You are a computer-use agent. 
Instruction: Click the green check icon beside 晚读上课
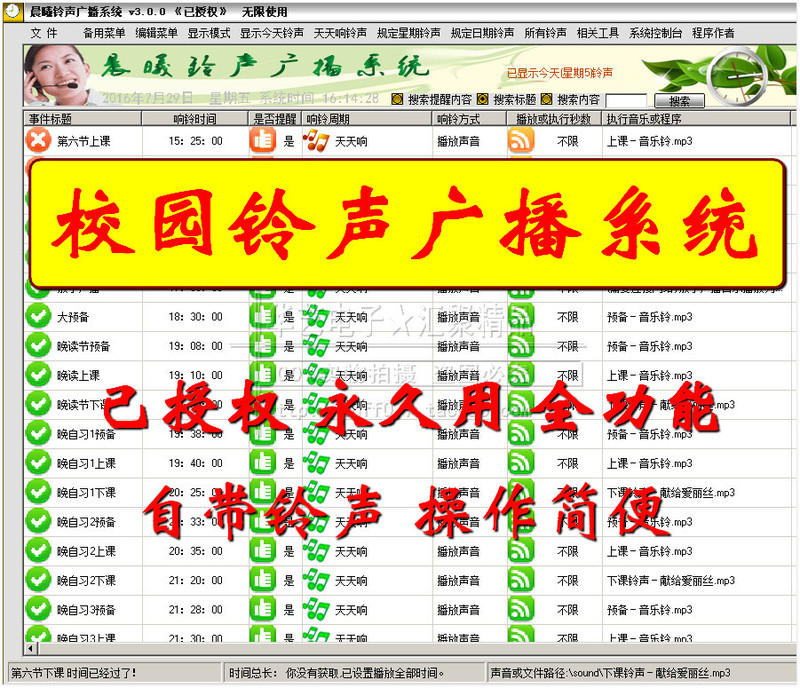38,375
